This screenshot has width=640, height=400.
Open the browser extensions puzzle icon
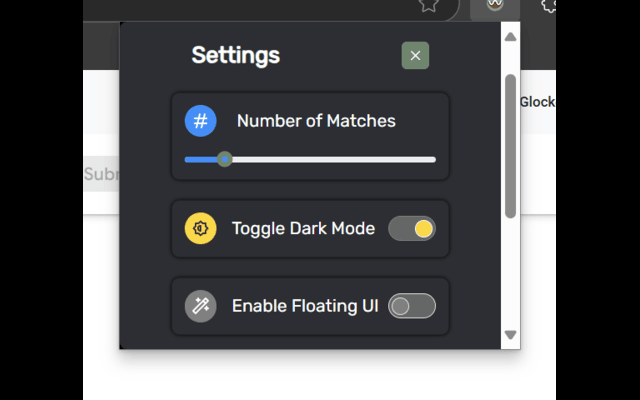point(549,5)
